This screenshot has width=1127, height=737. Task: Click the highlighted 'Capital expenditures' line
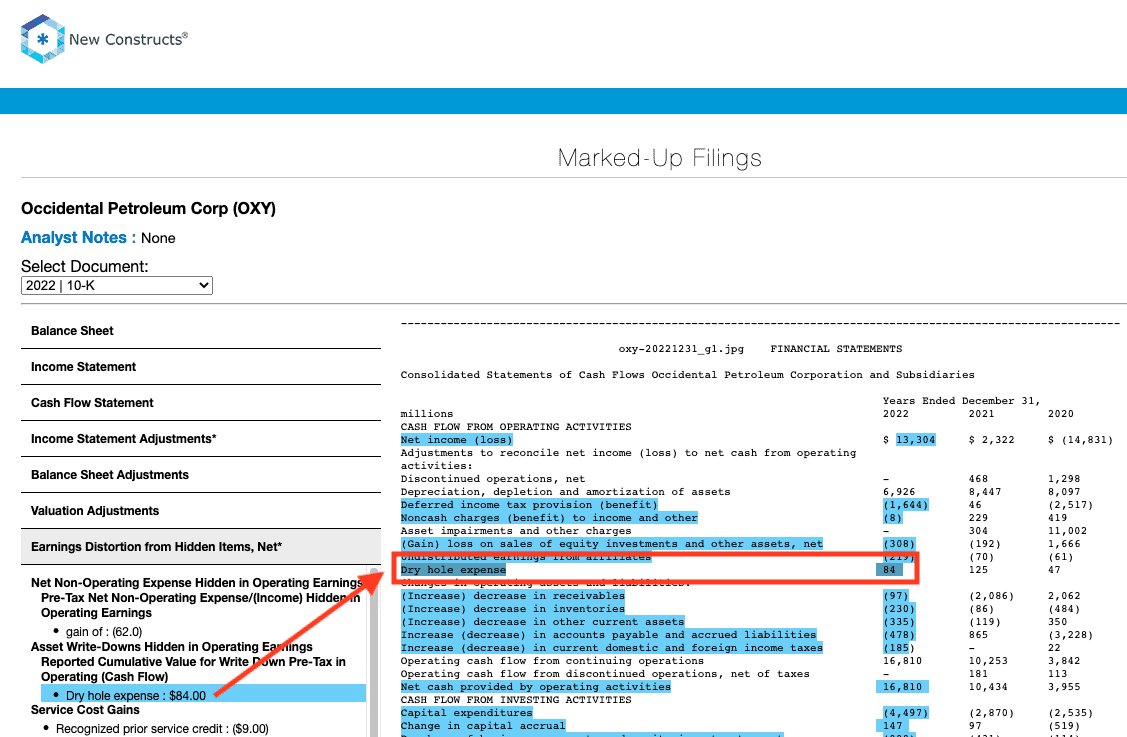coord(466,713)
